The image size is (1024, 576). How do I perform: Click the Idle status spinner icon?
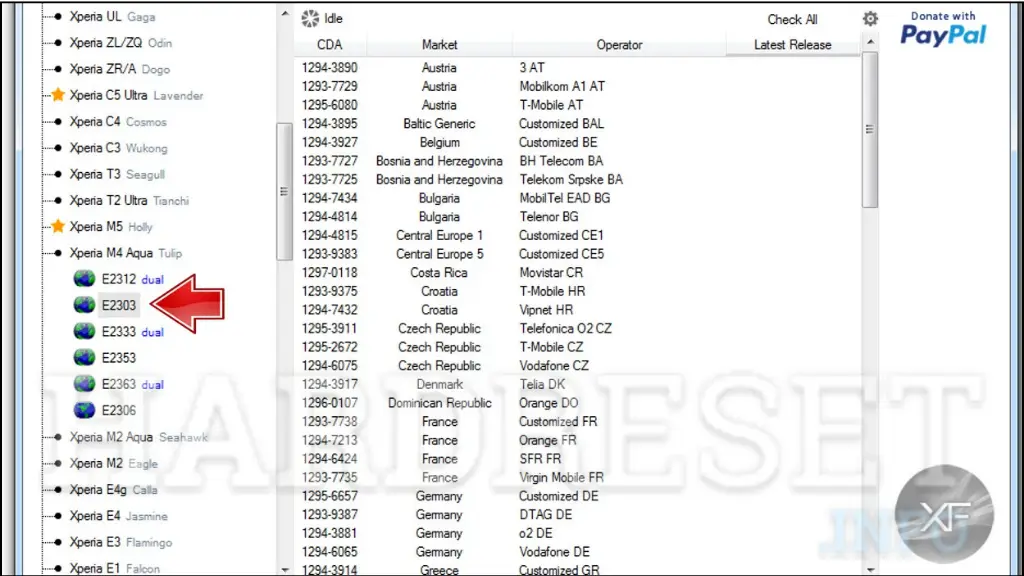coord(310,19)
